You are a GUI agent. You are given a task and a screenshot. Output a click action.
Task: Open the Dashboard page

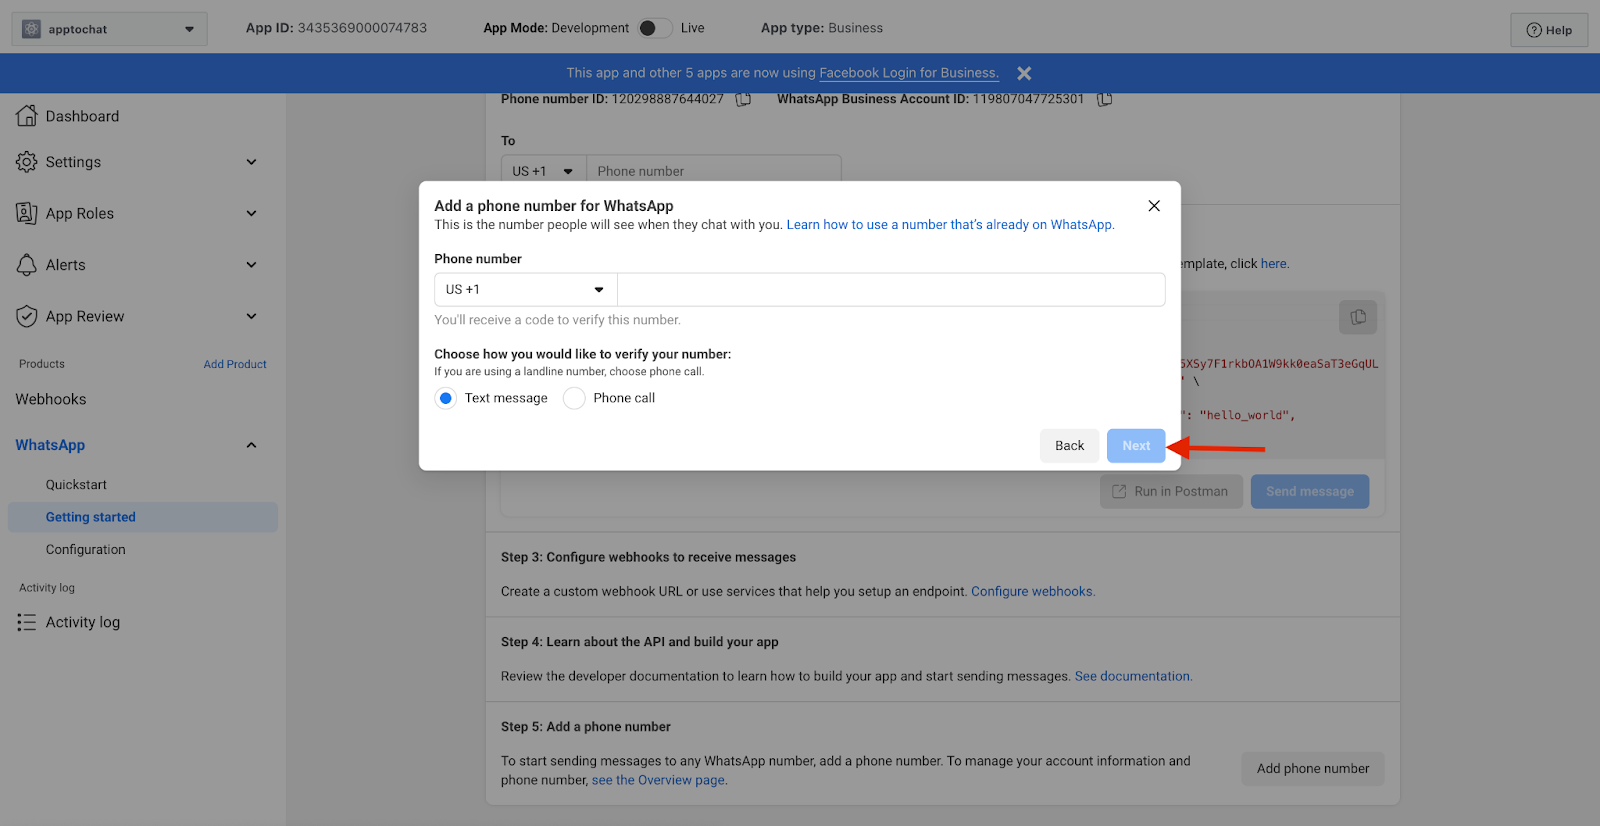(82, 116)
